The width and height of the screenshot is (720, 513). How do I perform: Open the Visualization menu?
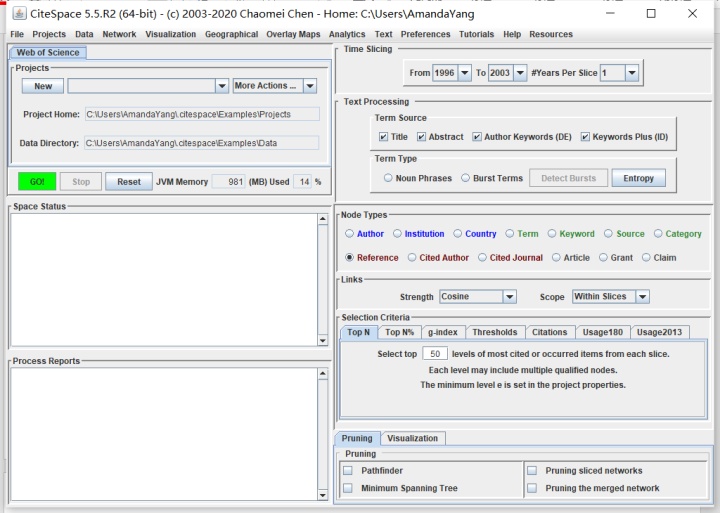point(170,34)
